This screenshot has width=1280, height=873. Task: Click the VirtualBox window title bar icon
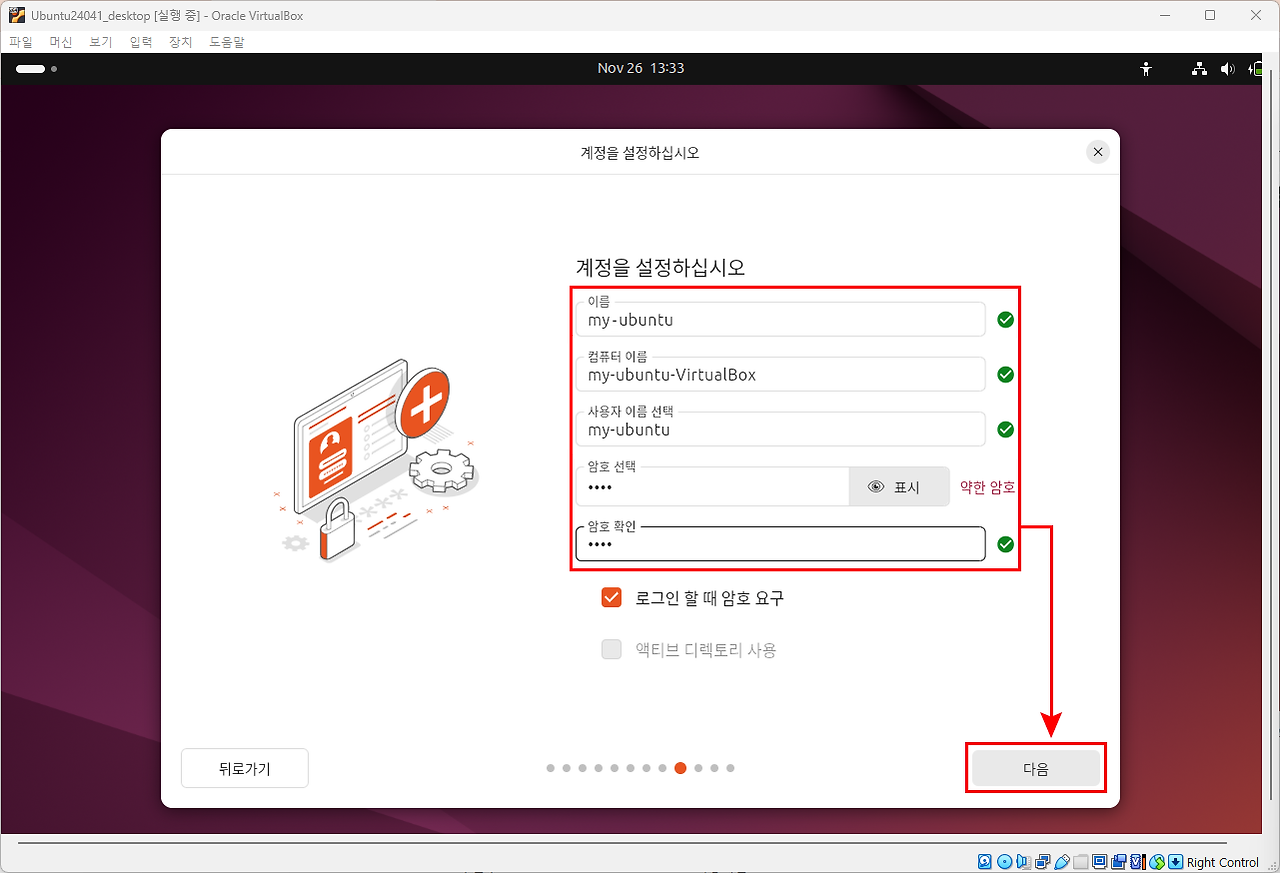(17, 15)
